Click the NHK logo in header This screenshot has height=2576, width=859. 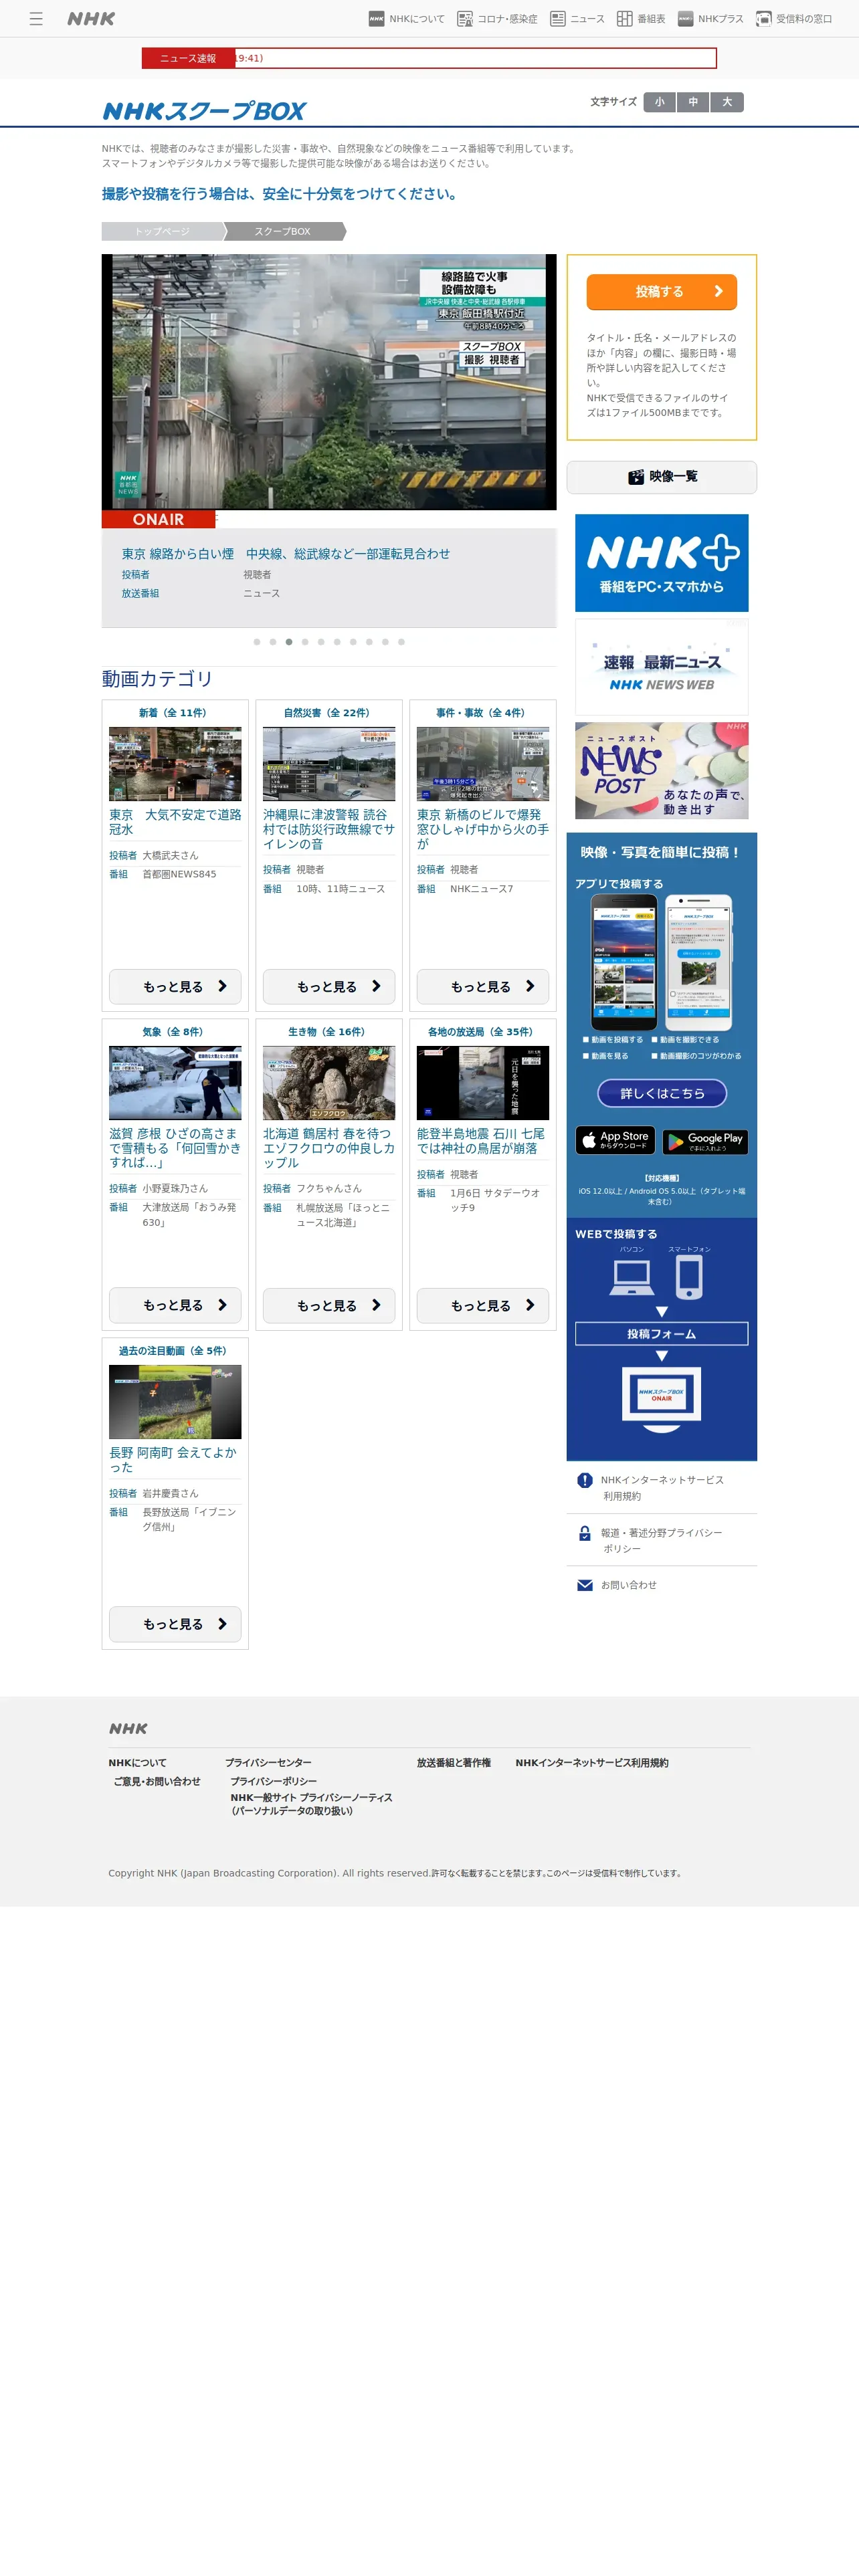(x=91, y=19)
